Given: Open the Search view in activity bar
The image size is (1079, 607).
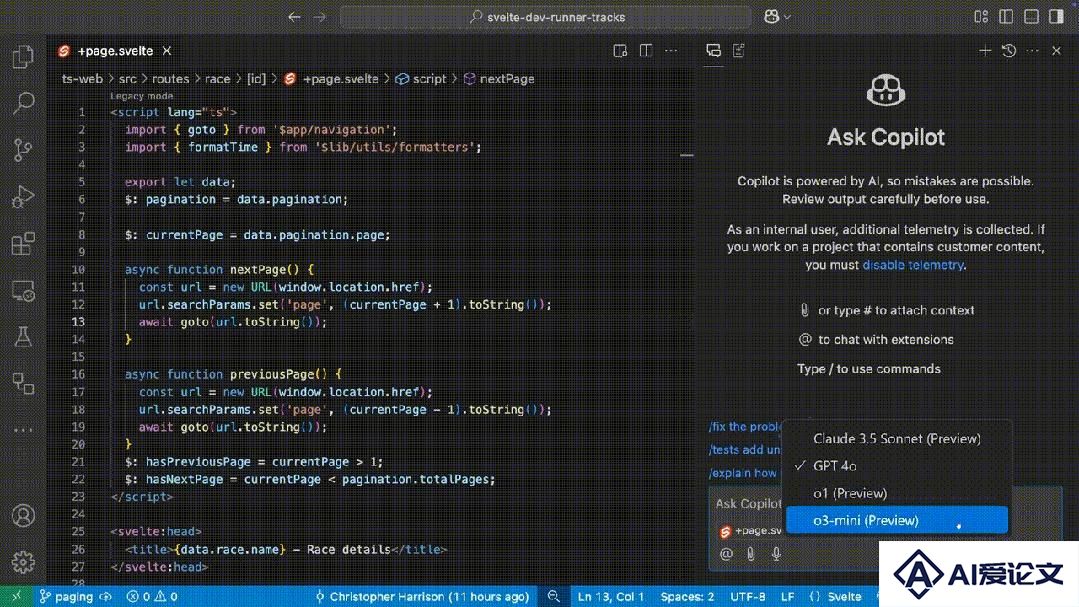Looking at the screenshot, I should 23,103.
